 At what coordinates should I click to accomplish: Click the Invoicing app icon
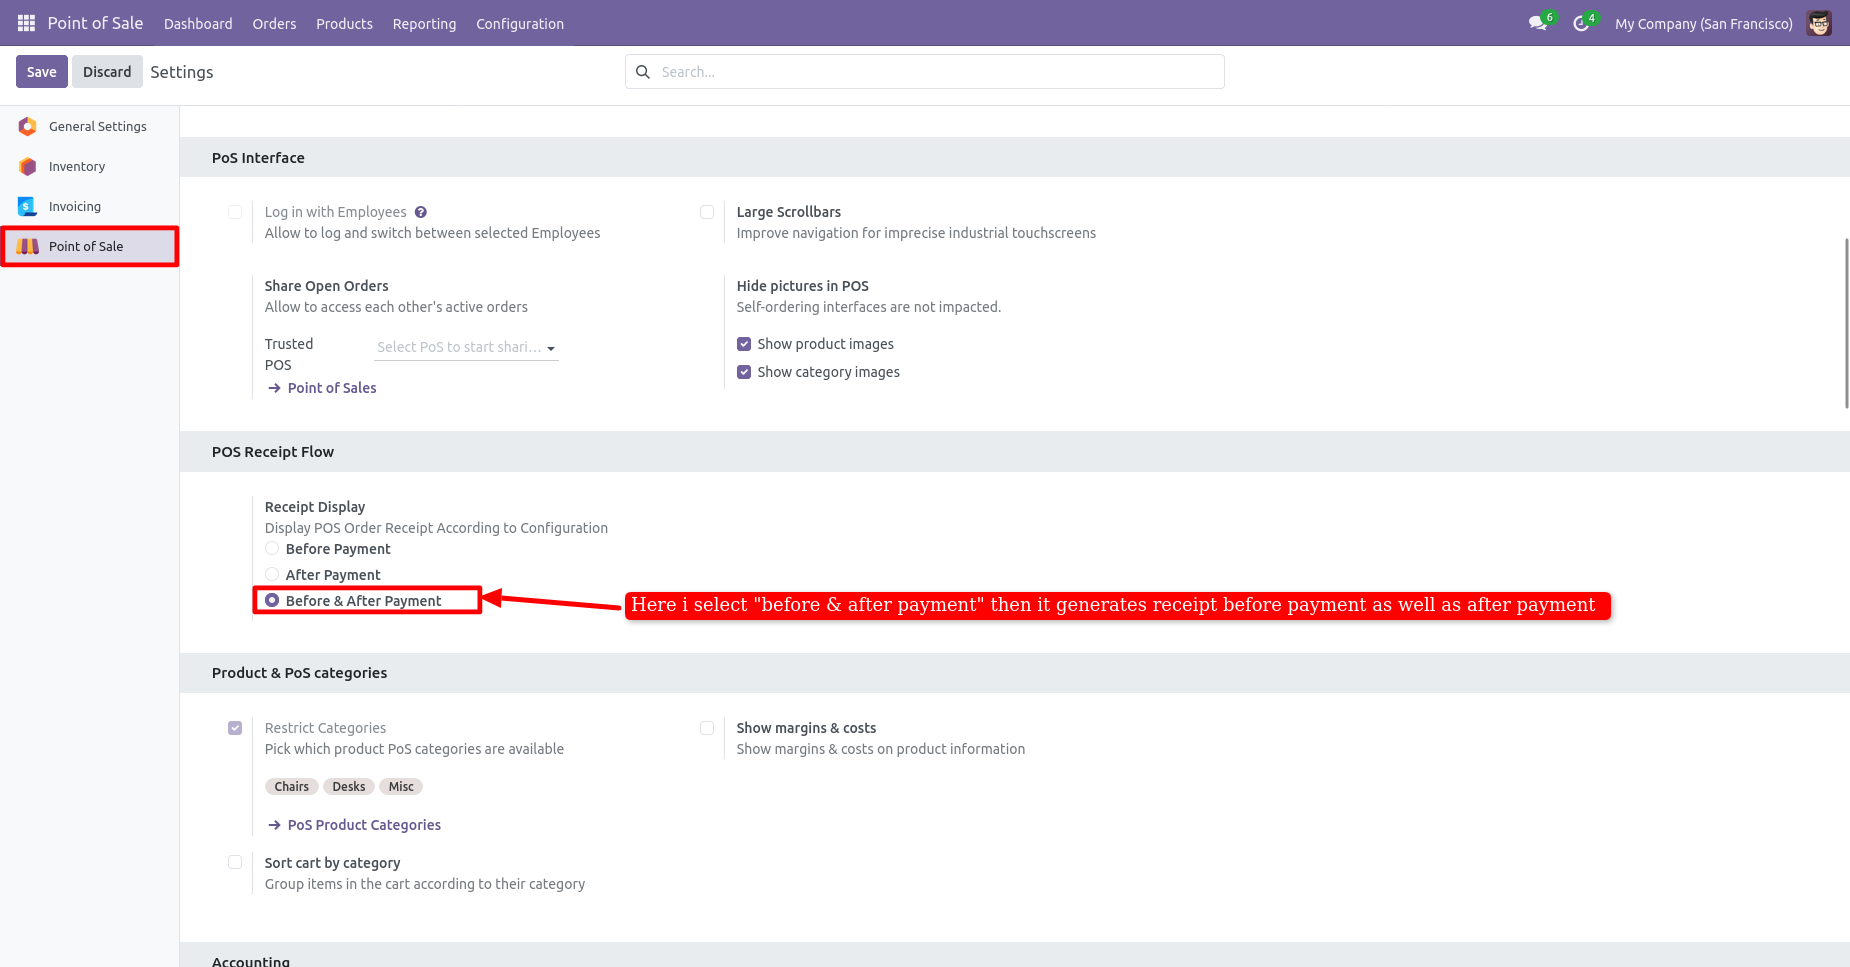point(28,206)
